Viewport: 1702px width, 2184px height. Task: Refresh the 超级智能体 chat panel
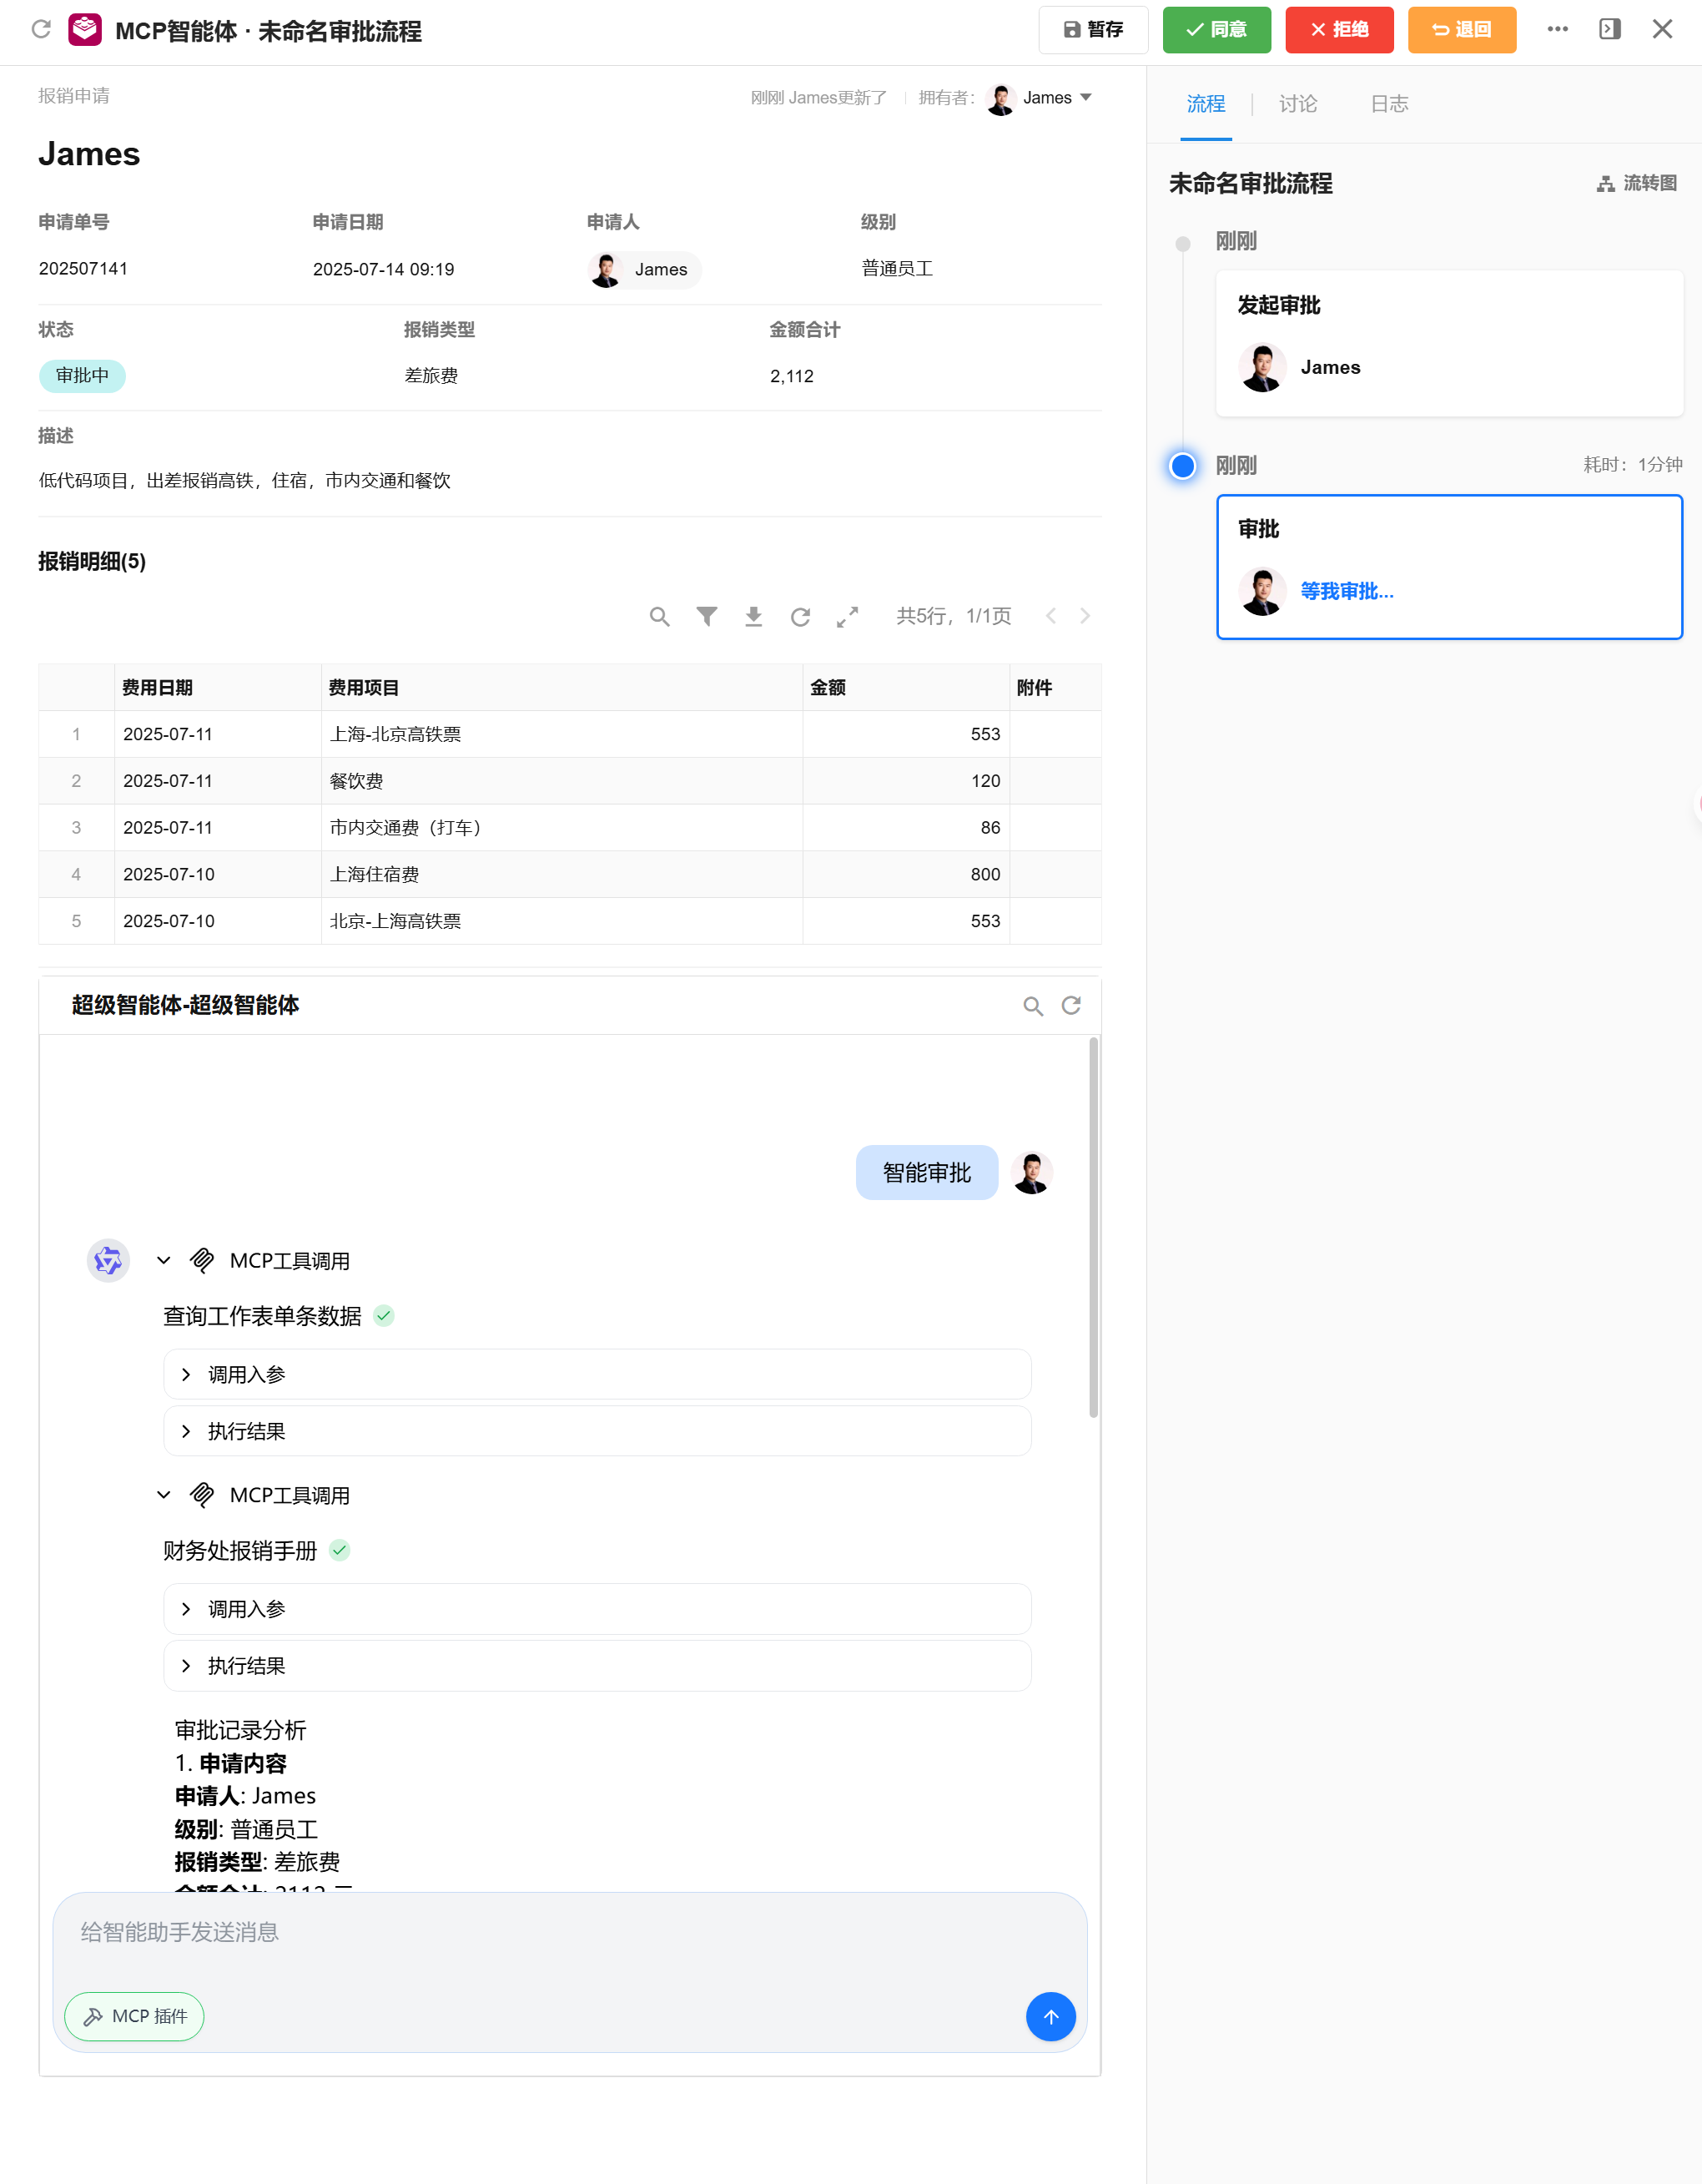click(x=1071, y=1006)
